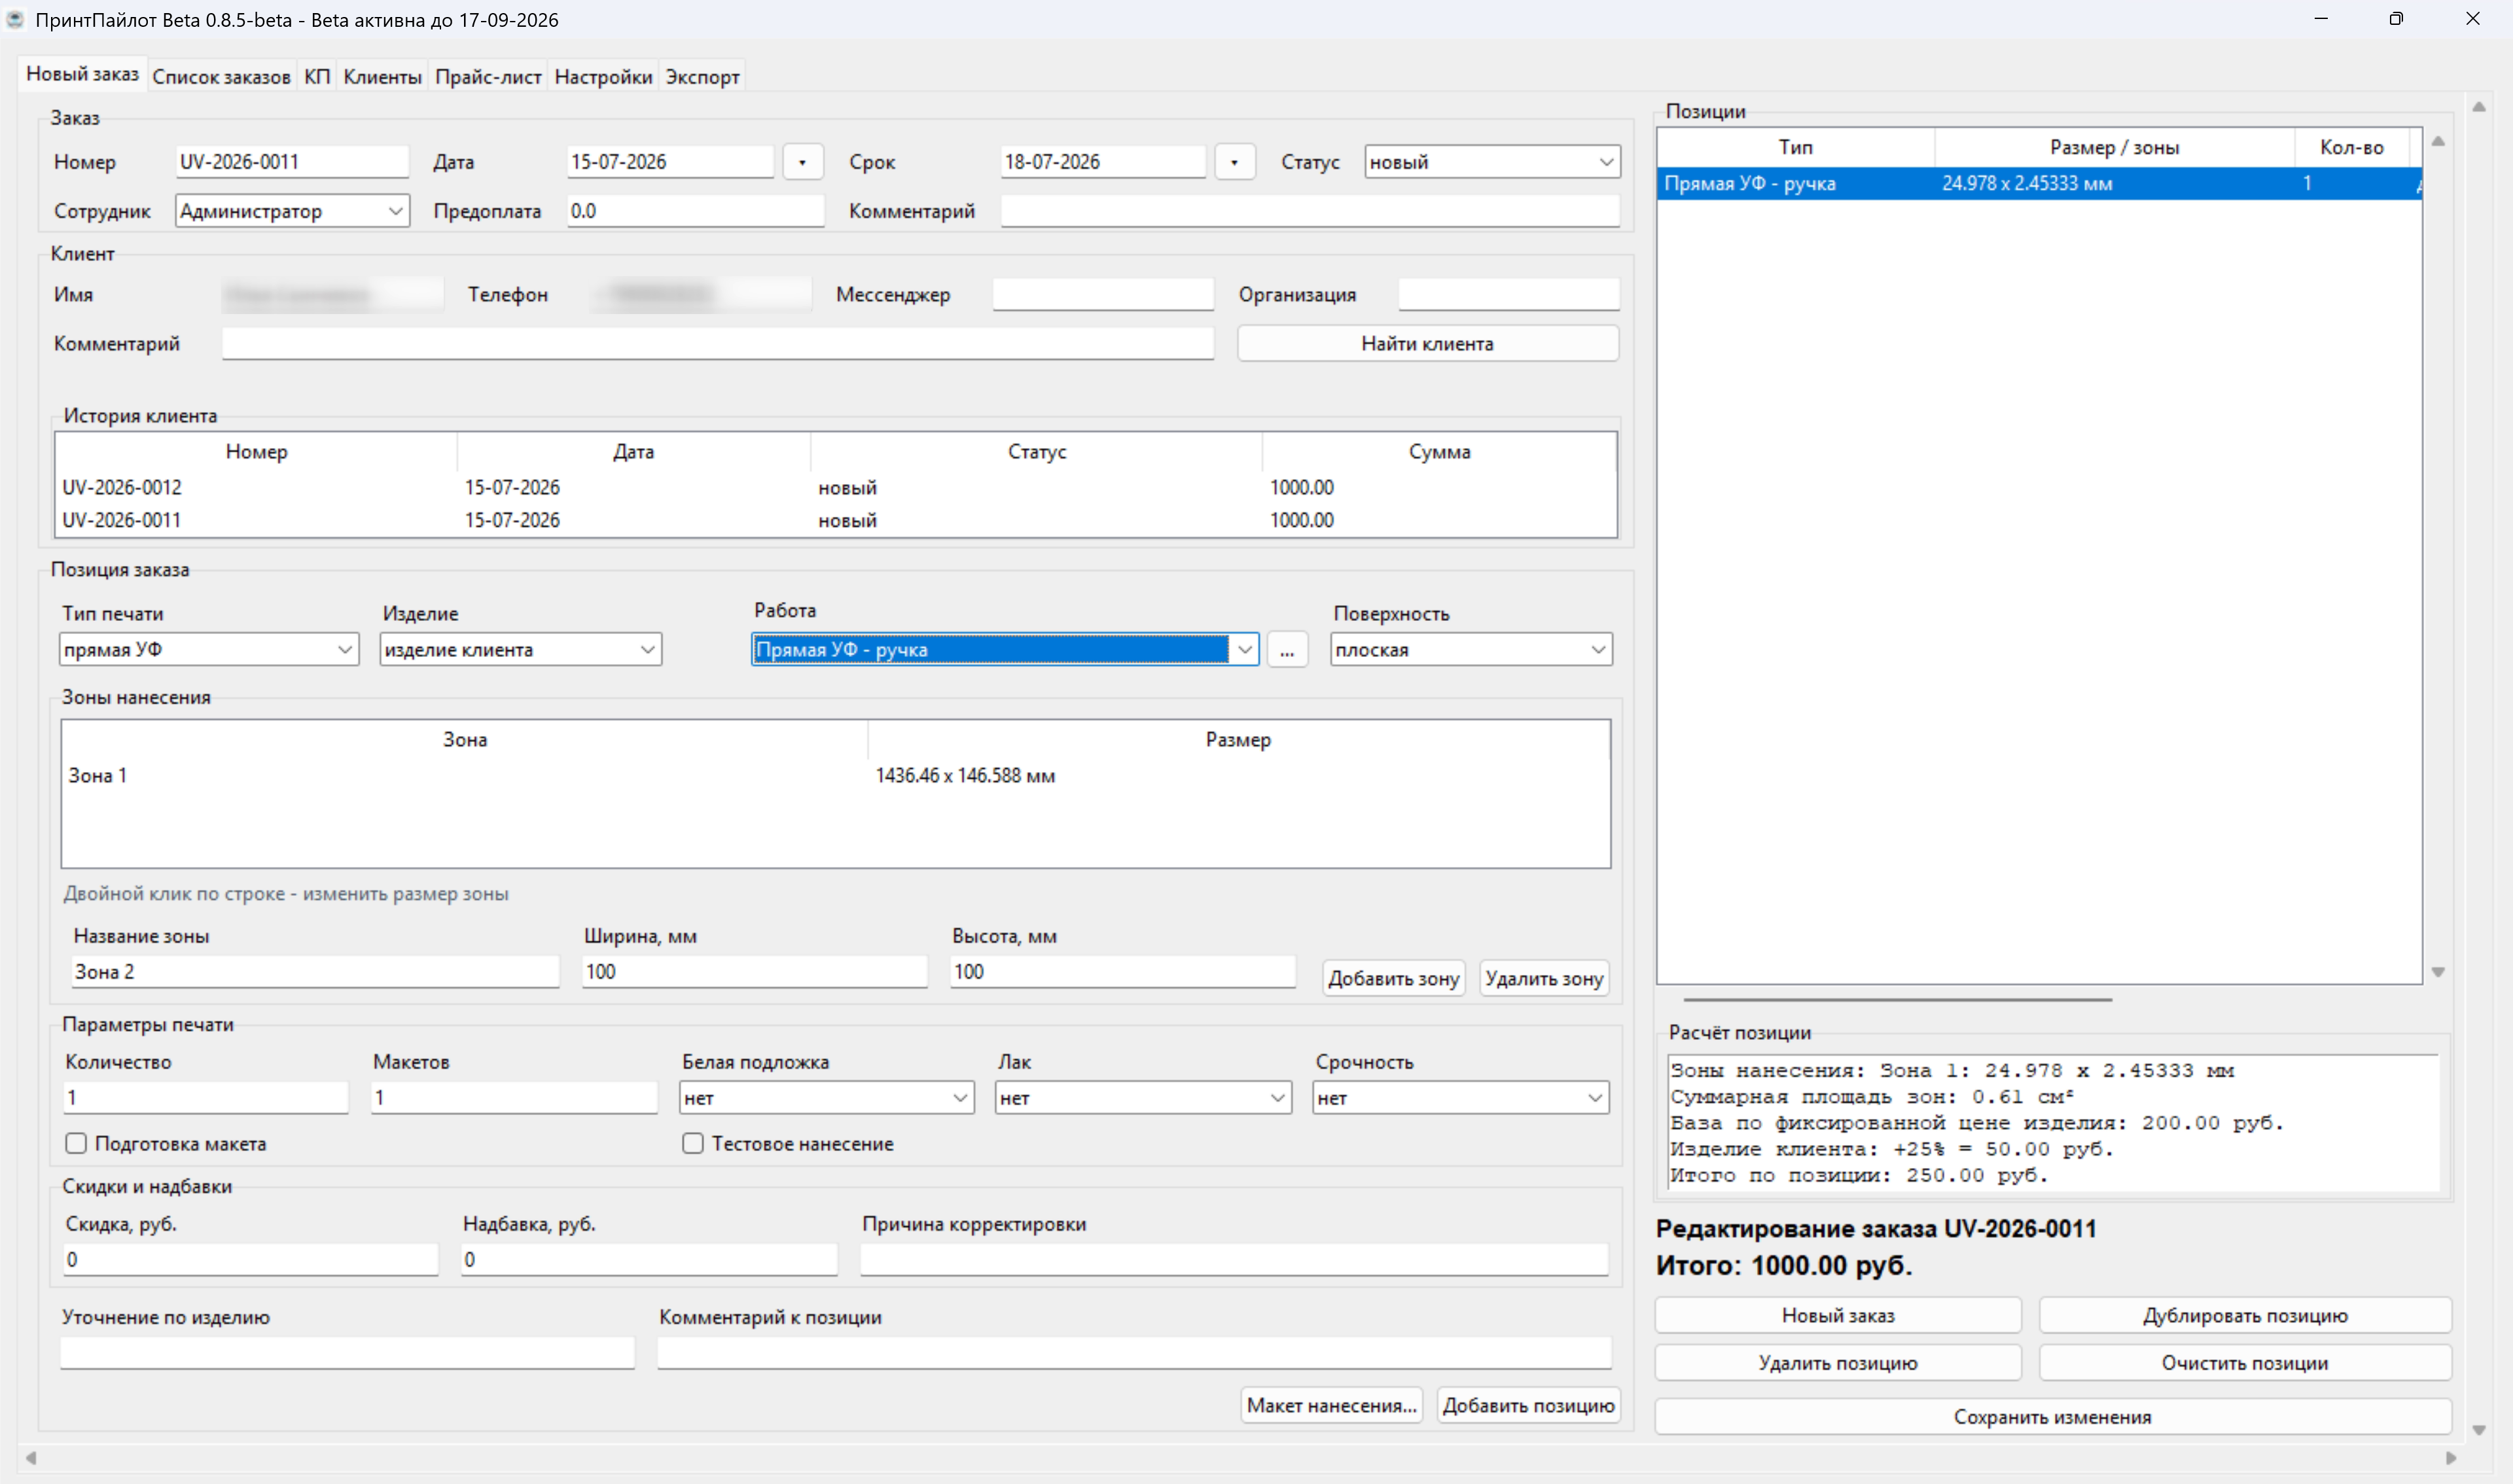
Task: Open the Срочность dropdown
Action: coord(1460,1098)
